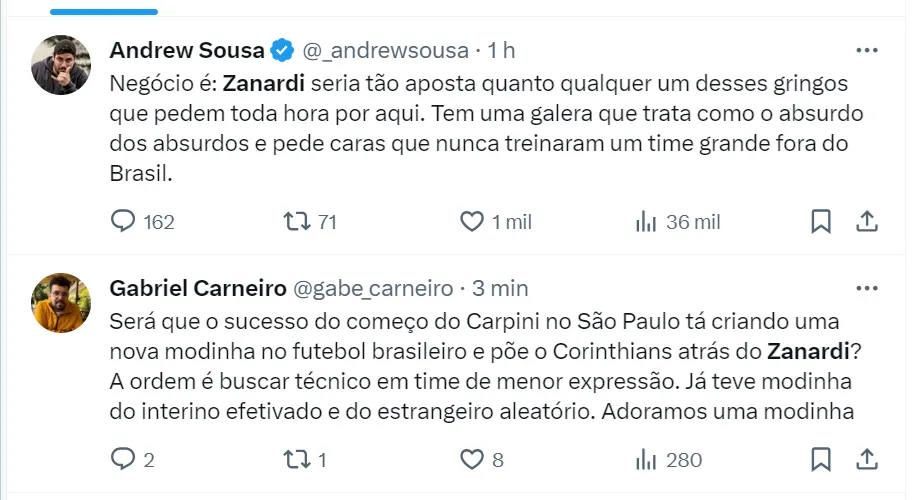Go to @gabe_carneiro handle link
This screenshot has height=500, width=924.
tap(372, 288)
